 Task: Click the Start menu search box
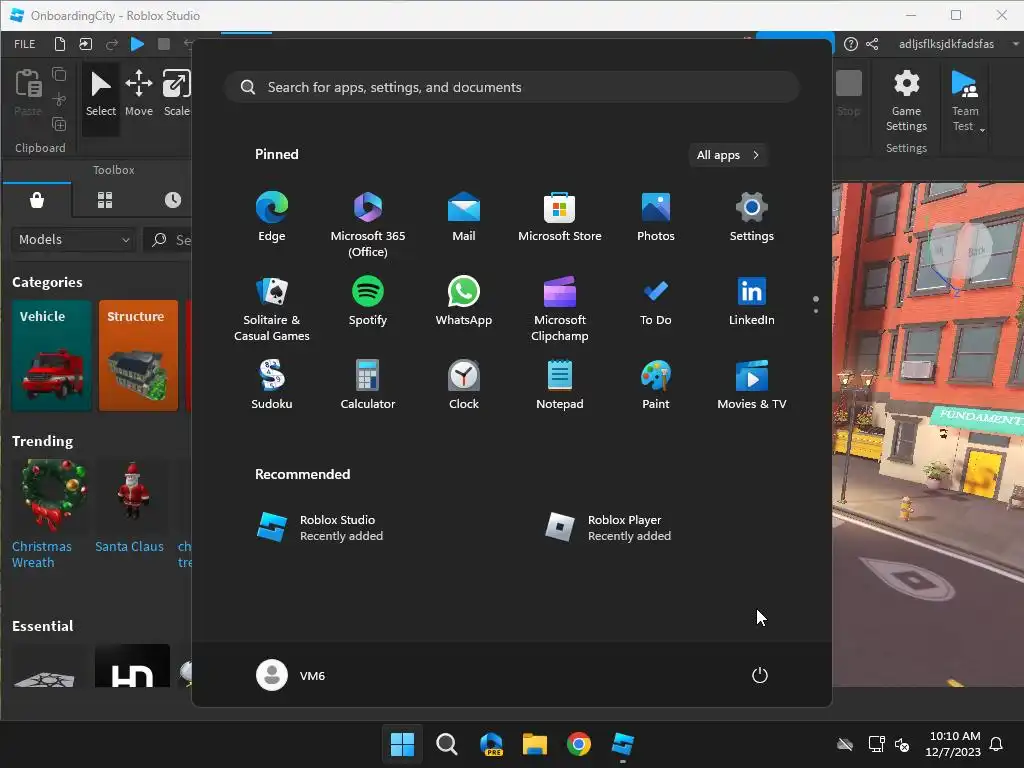tap(511, 88)
